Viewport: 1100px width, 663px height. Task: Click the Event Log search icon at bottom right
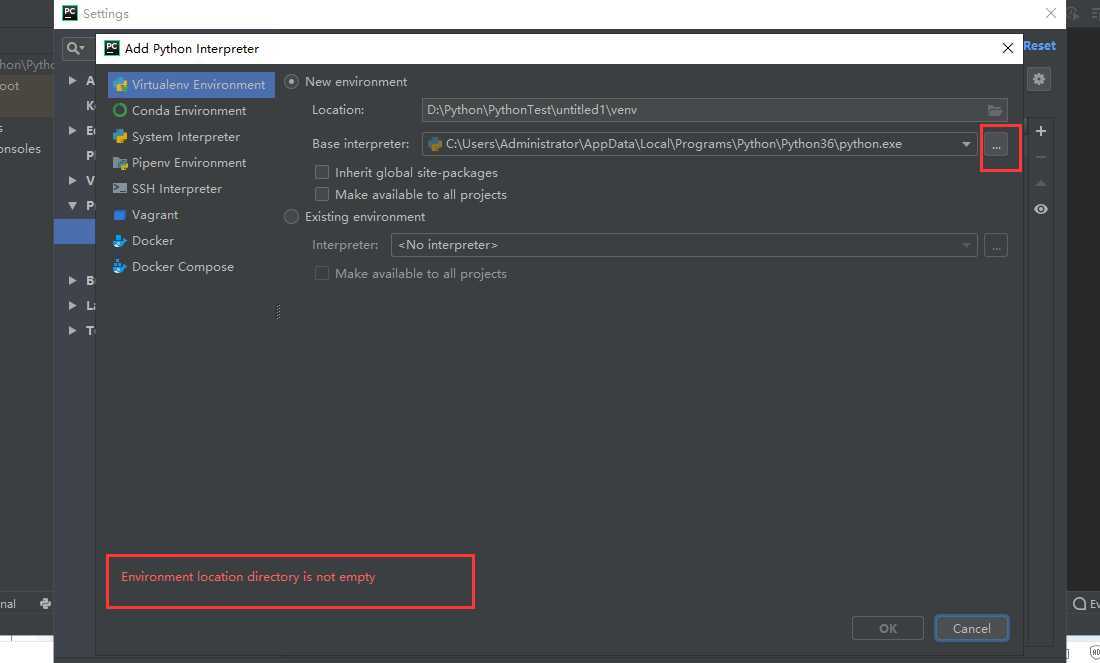pyautogui.click(x=1080, y=603)
